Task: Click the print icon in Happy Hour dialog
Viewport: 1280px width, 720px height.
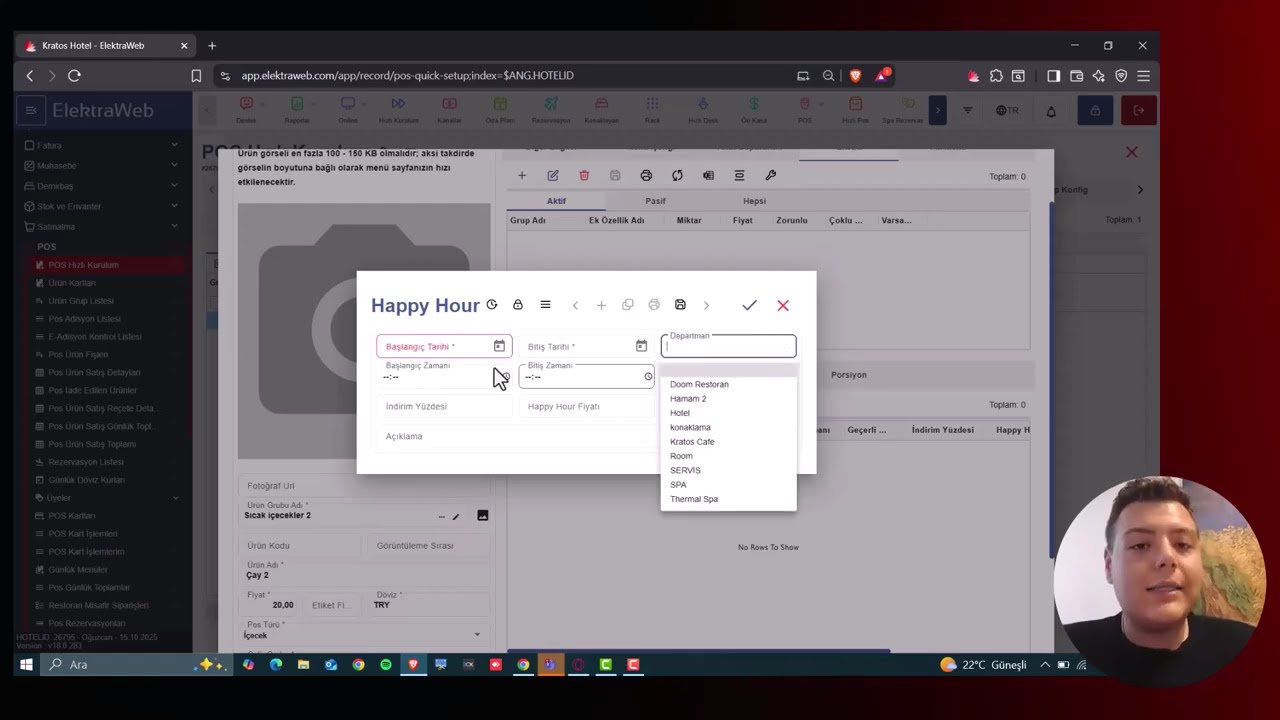Action: point(654,305)
